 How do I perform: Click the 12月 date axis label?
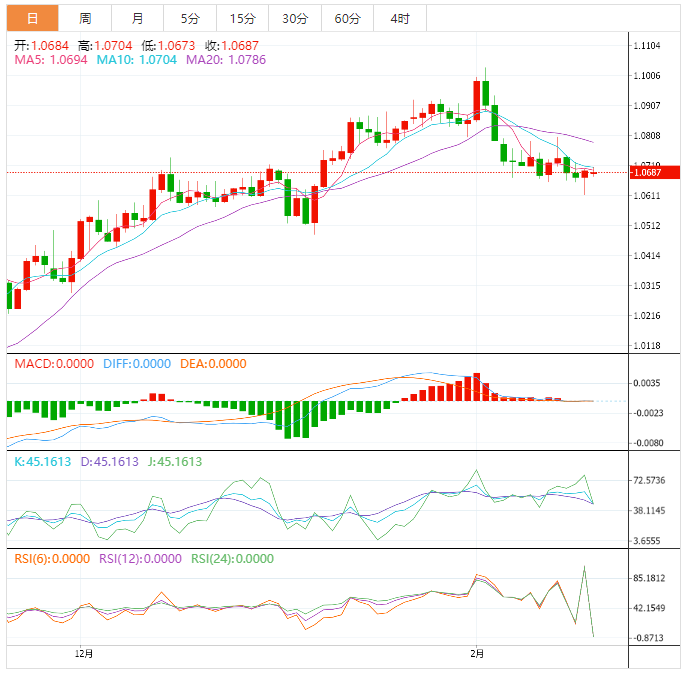(85, 655)
